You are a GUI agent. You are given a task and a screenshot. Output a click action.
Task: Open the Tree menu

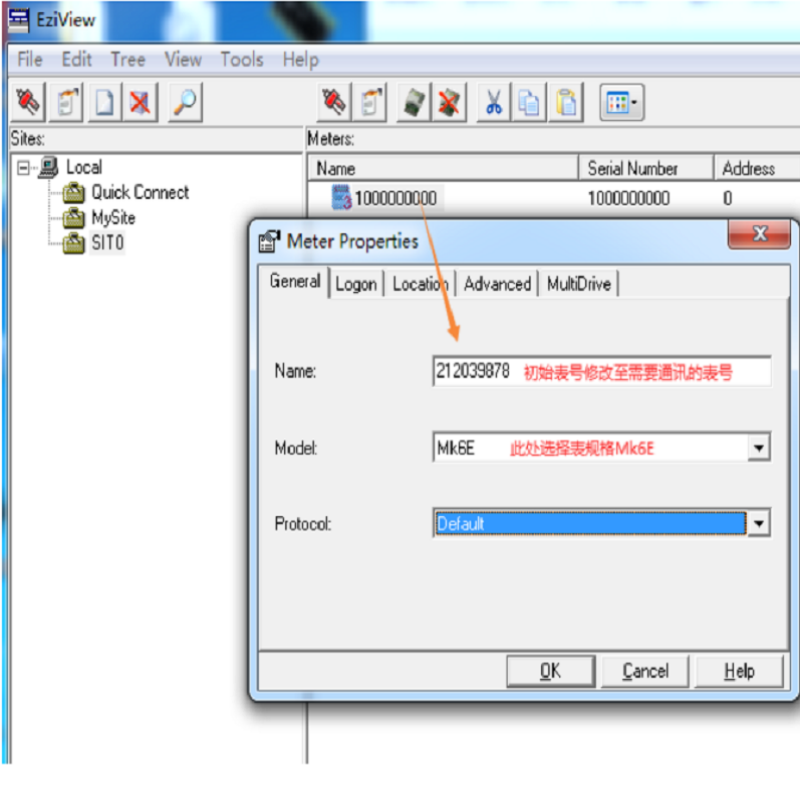(x=128, y=60)
